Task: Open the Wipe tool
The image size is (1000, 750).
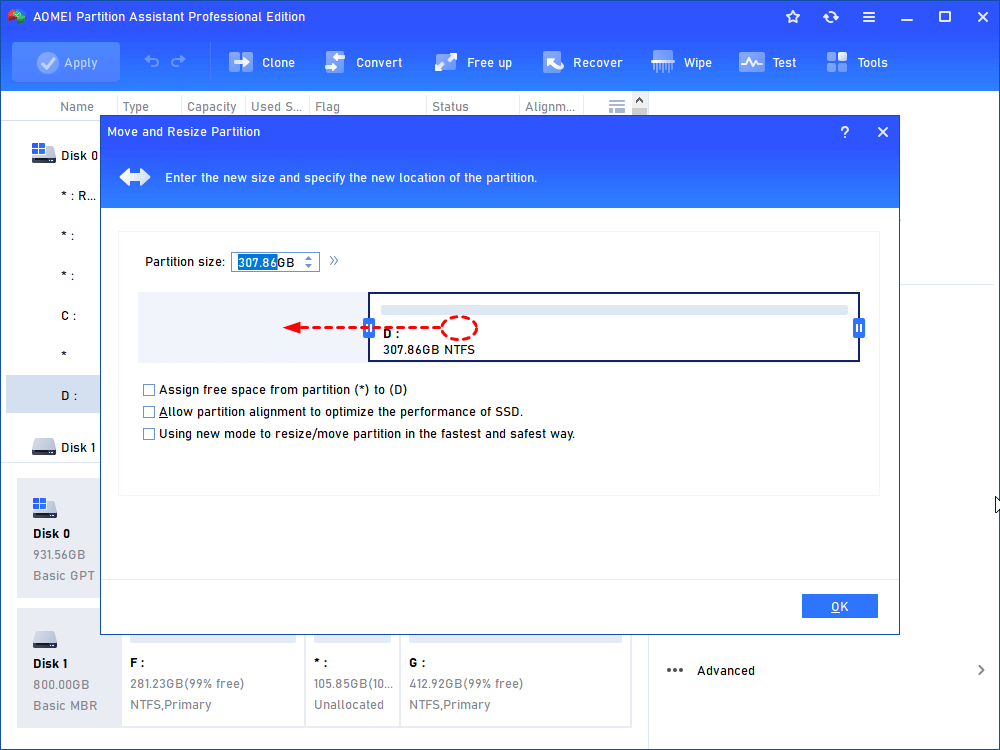Action: pos(681,62)
